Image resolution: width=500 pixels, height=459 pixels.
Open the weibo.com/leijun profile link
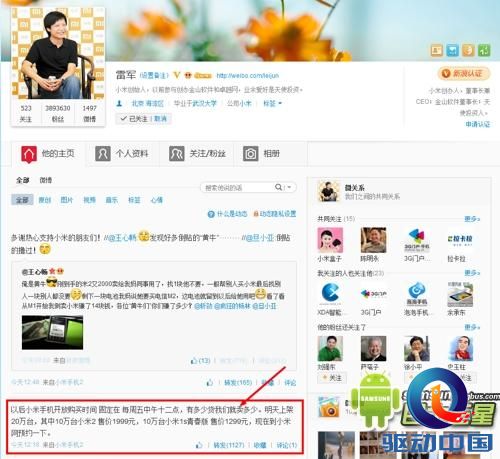tap(247, 76)
